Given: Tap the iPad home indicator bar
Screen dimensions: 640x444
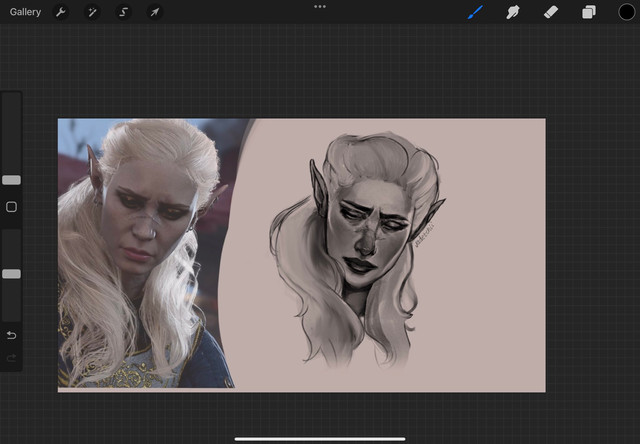Looking at the screenshot, I should pyautogui.click(x=320, y=437).
